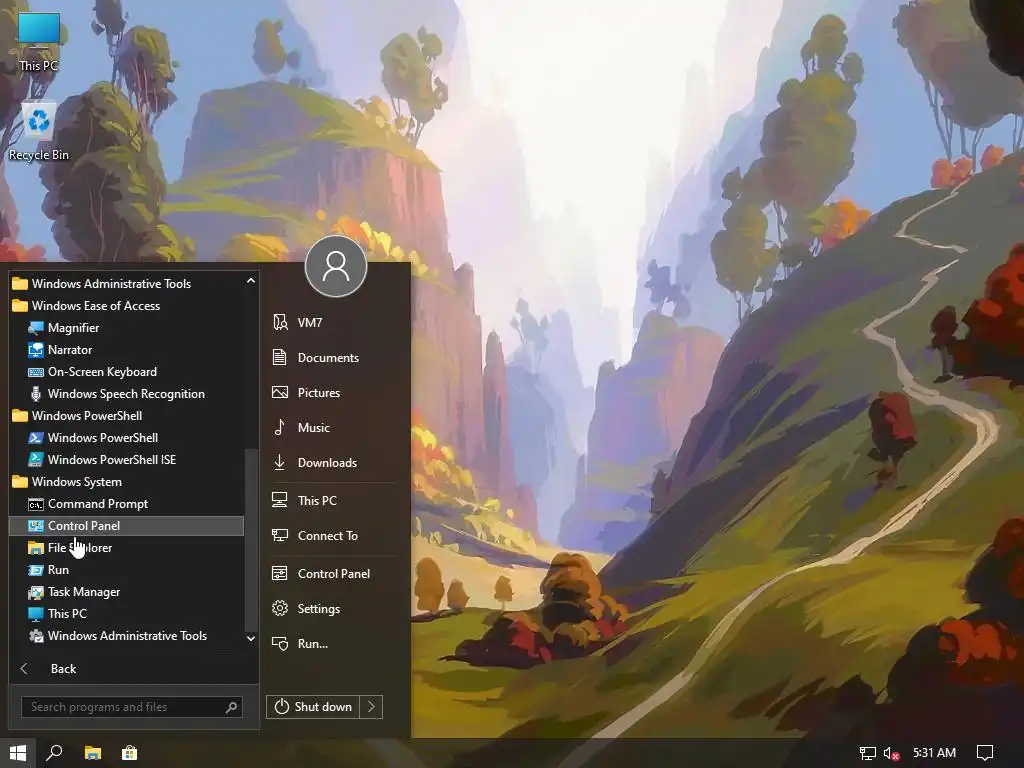Open the Action Center notifications icon
This screenshot has width=1024, height=768.
tap(985, 753)
